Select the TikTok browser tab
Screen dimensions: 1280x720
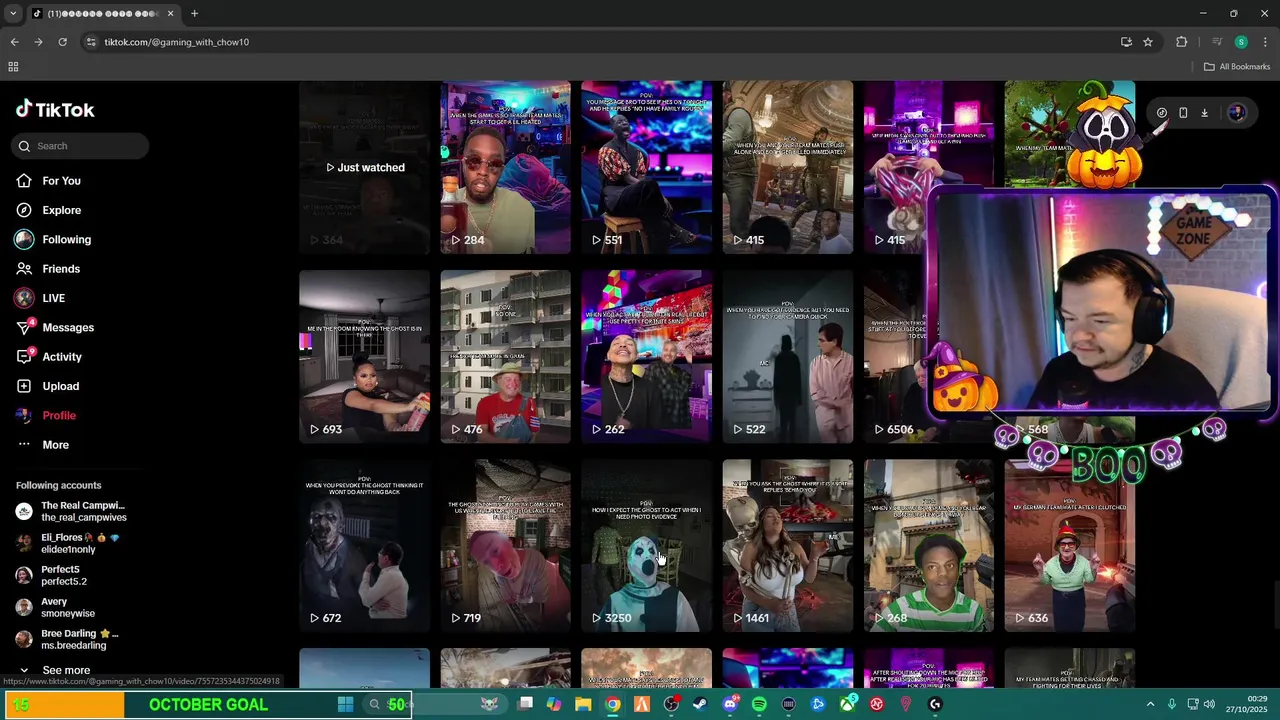coord(103,14)
